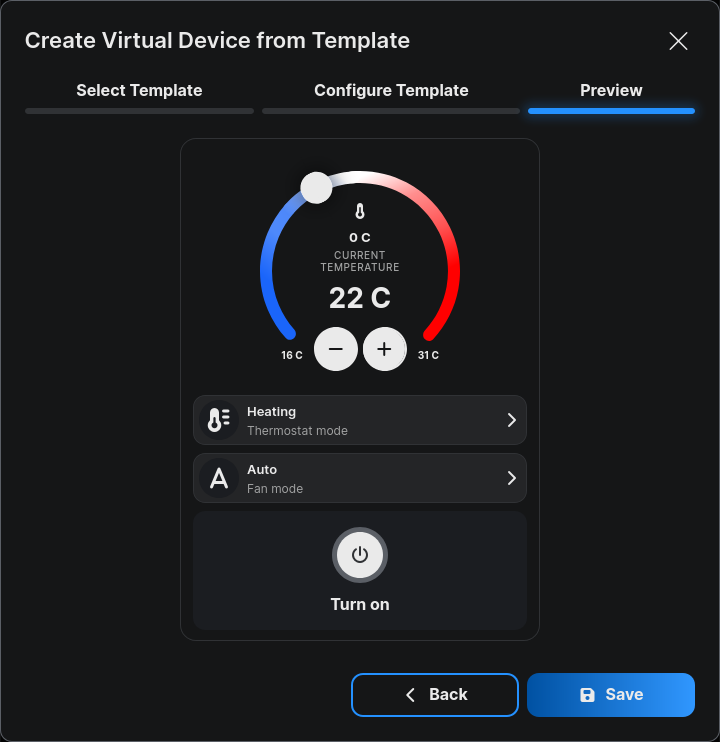
Task: Save the virtual device
Action: tap(611, 695)
